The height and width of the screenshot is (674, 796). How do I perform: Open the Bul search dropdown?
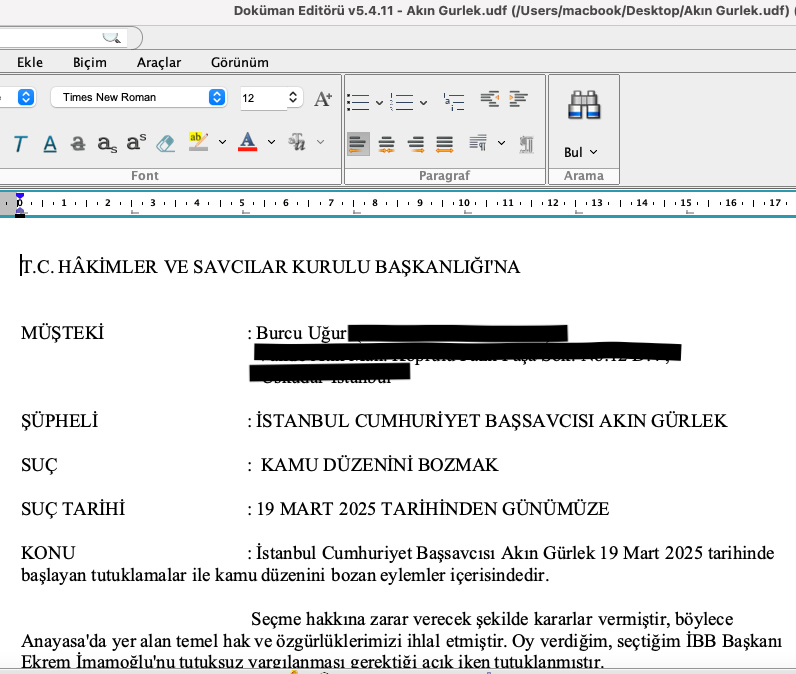coord(581,152)
